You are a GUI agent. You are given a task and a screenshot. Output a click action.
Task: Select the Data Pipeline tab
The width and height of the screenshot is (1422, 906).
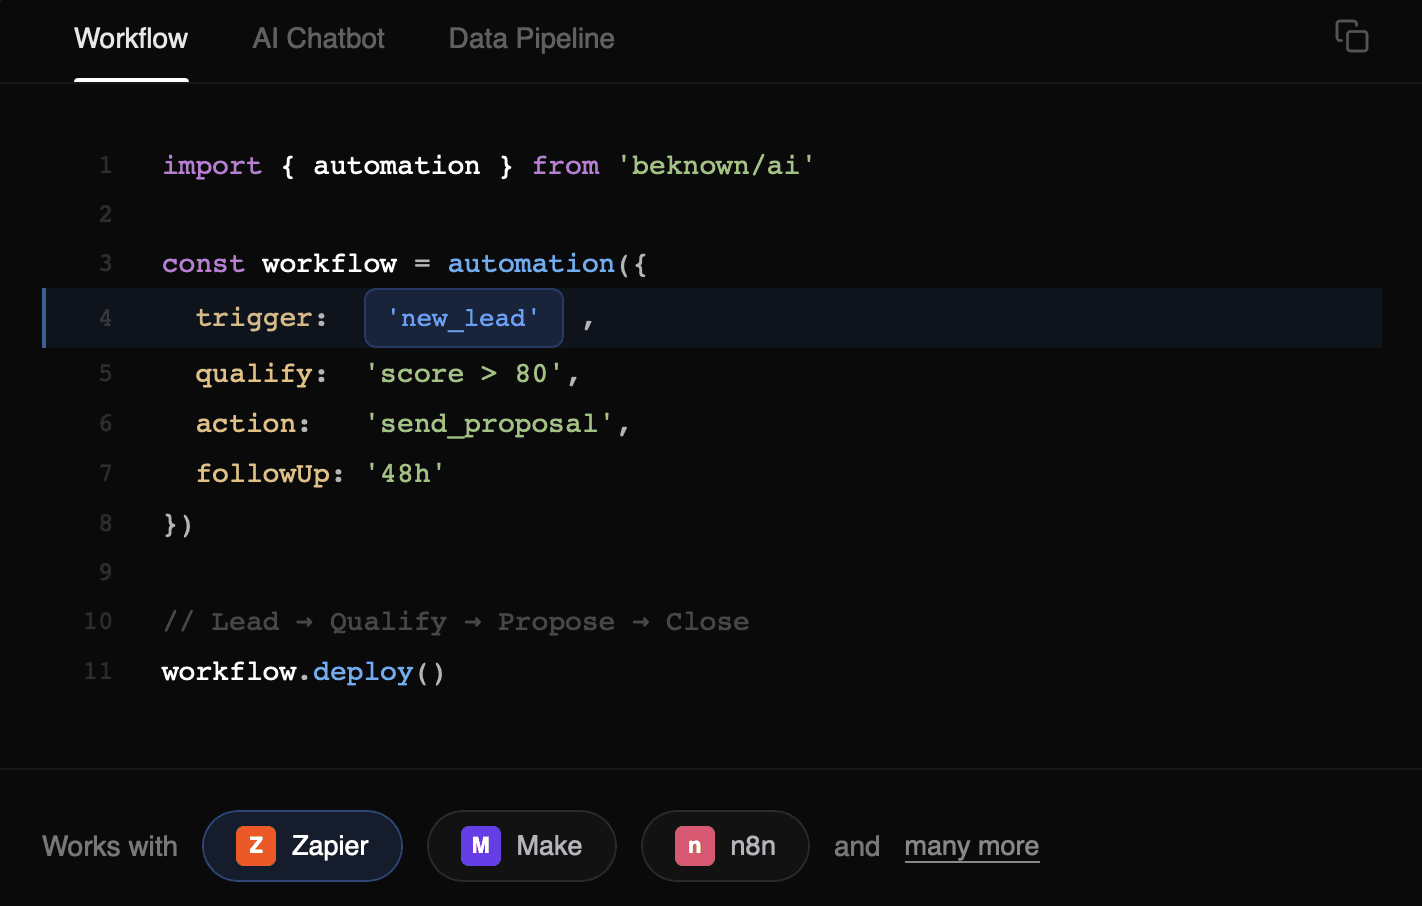[531, 39]
